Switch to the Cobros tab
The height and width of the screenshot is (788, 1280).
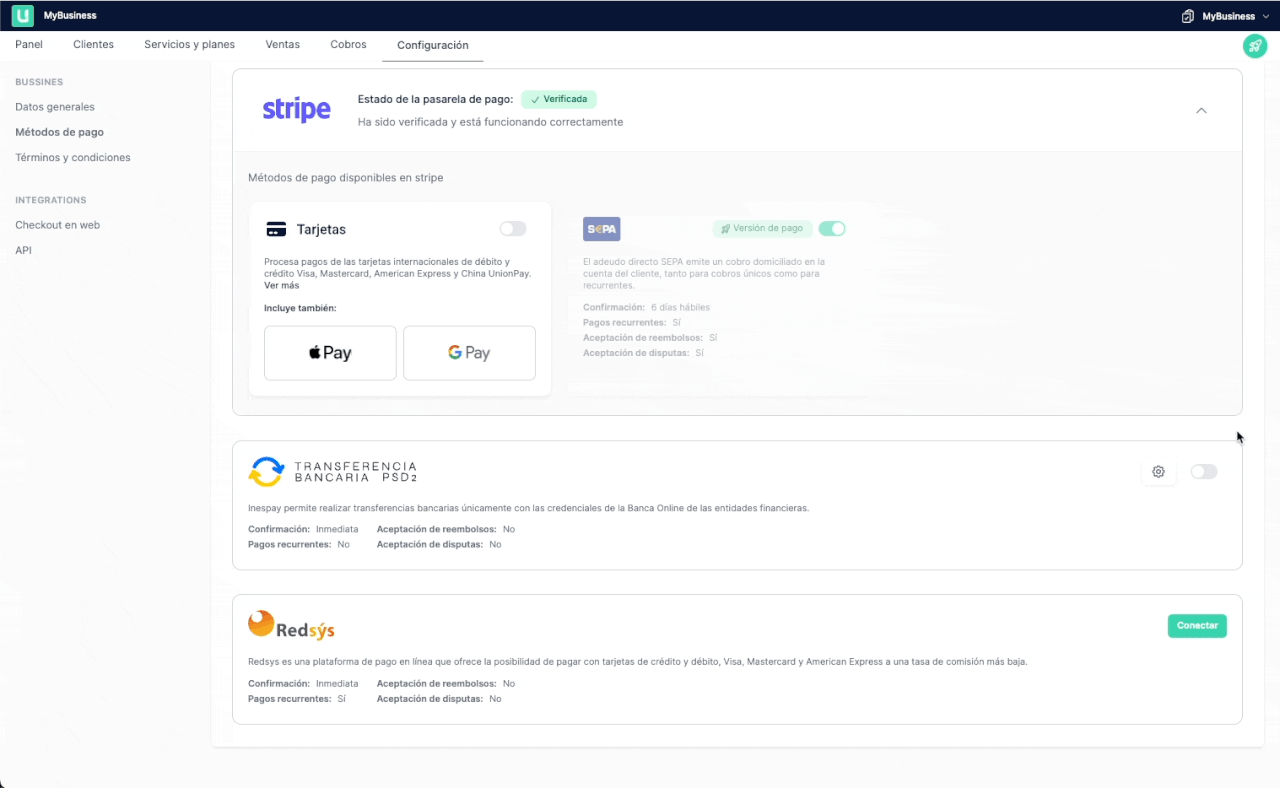[x=348, y=45]
